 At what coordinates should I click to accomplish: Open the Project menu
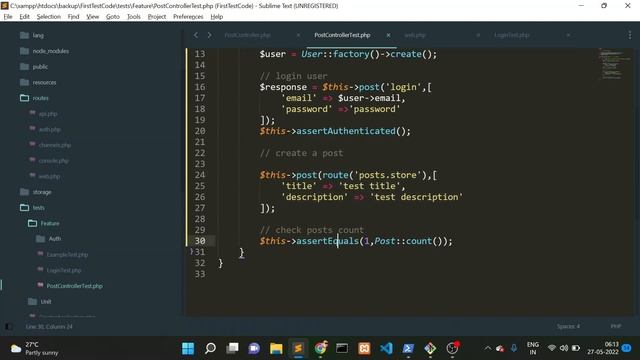pos(157,17)
